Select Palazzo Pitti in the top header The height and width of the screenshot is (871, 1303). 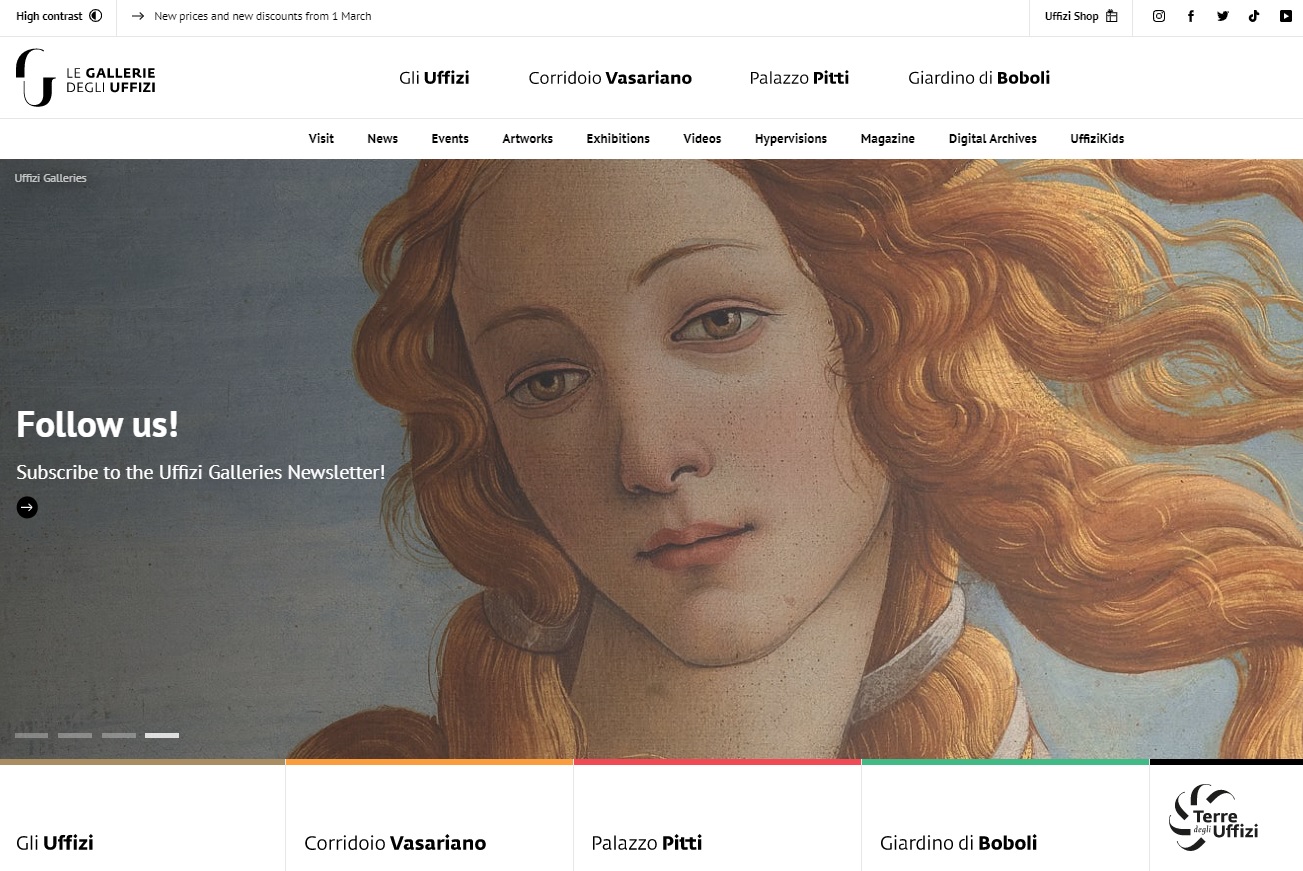click(x=799, y=78)
